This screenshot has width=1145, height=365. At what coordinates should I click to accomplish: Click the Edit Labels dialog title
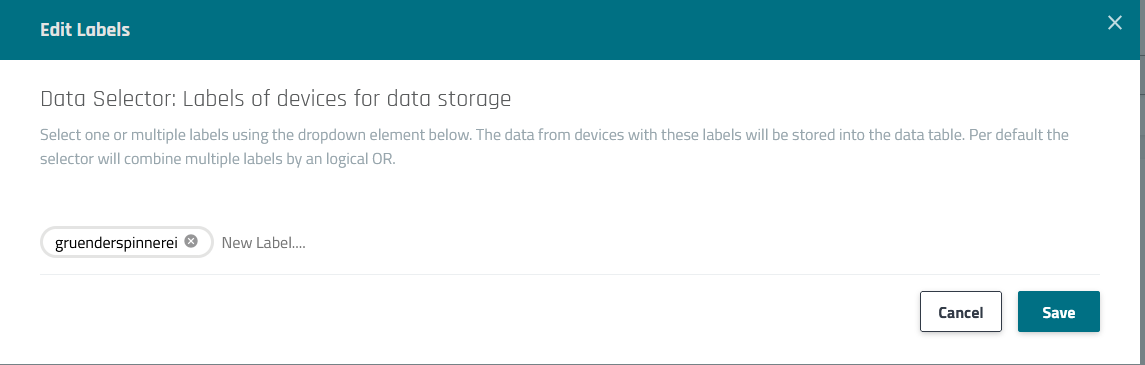(85, 30)
